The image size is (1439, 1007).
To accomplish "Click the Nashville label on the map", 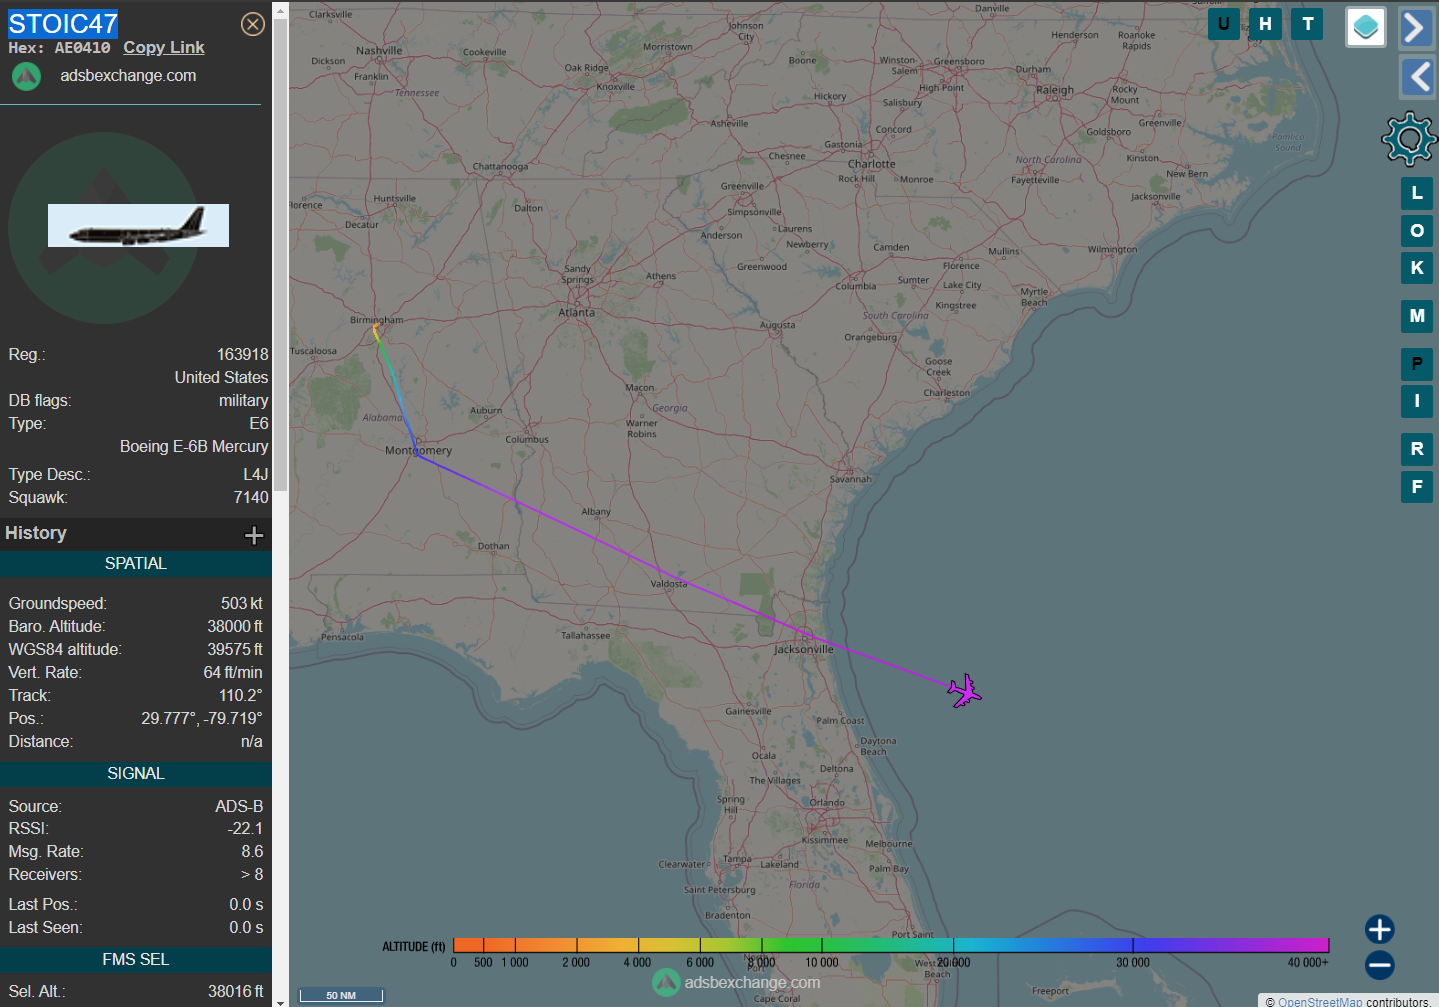I will (x=379, y=51).
